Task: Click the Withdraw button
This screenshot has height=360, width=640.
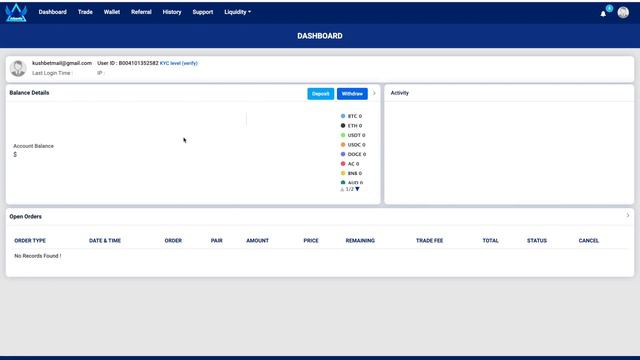Action: pyautogui.click(x=352, y=94)
